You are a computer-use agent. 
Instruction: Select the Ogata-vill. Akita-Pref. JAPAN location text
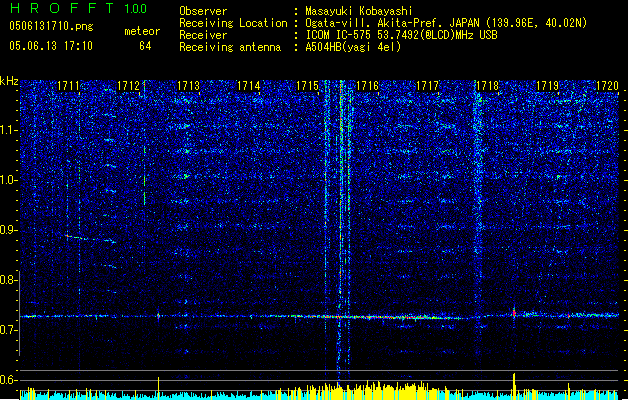(x=446, y=23)
